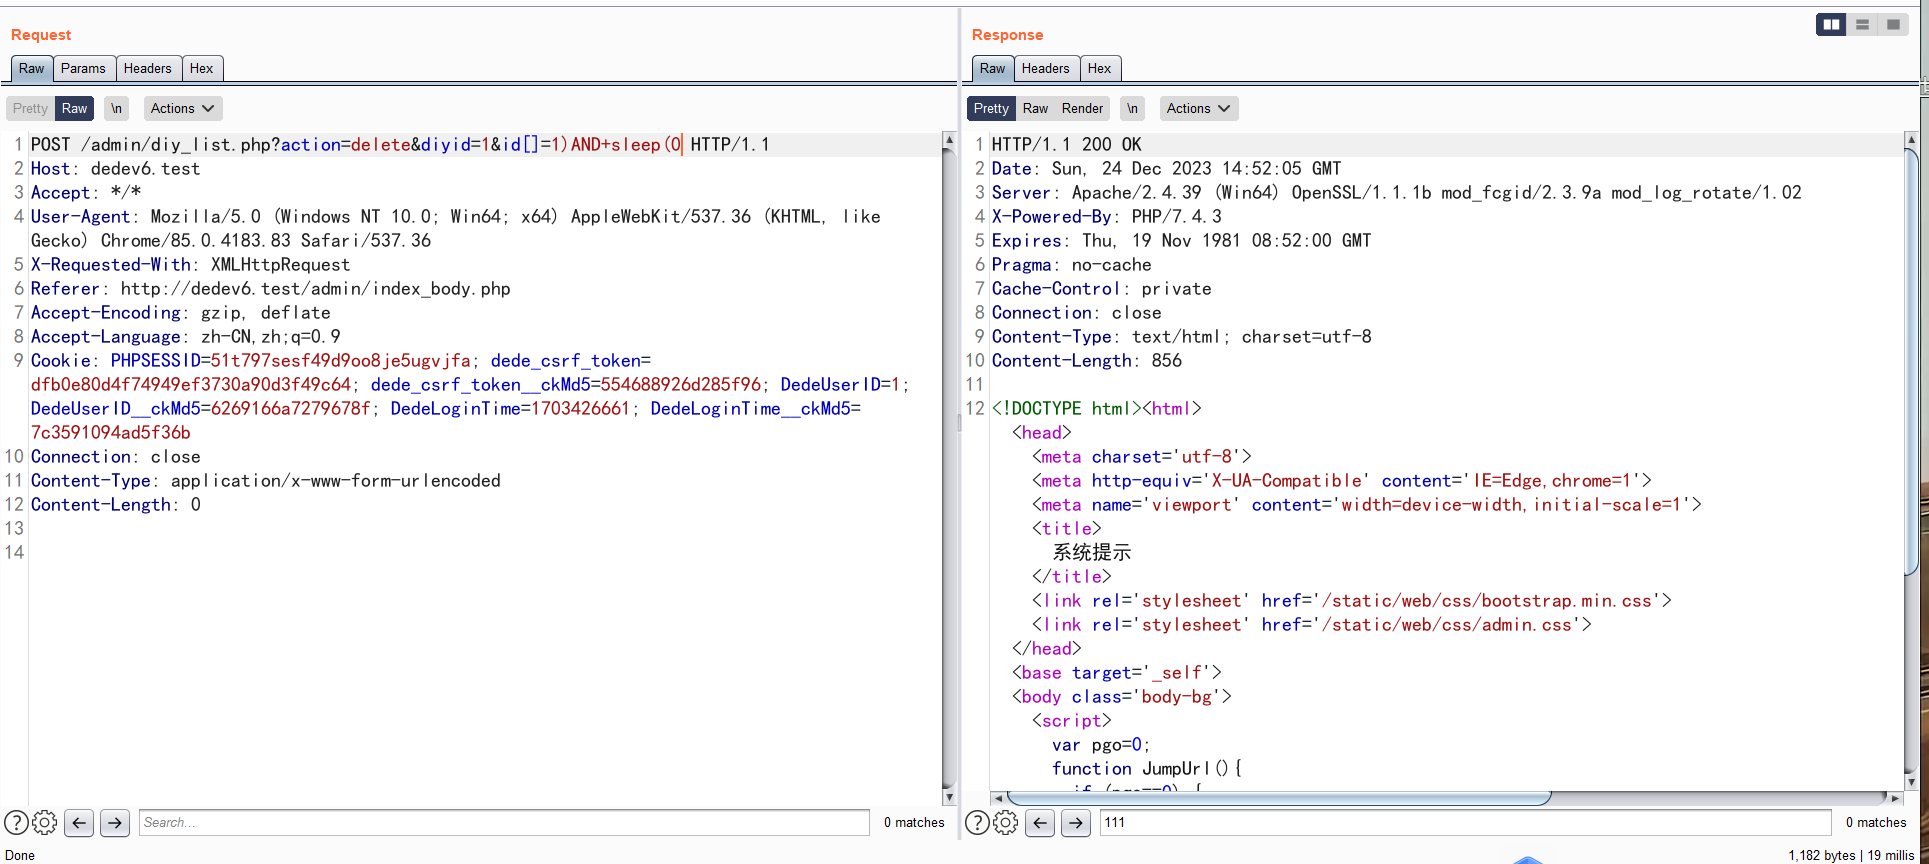Image resolution: width=1929 pixels, height=864 pixels.
Task: Open Response Headers tab
Action: (1046, 68)
